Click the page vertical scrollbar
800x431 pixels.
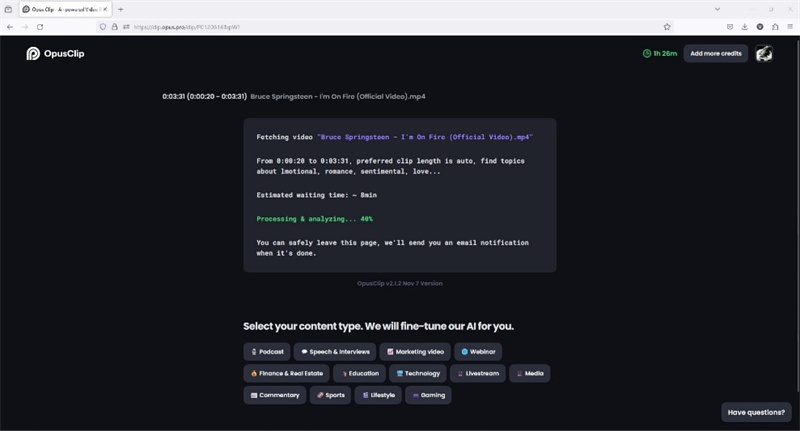[797, 214]
